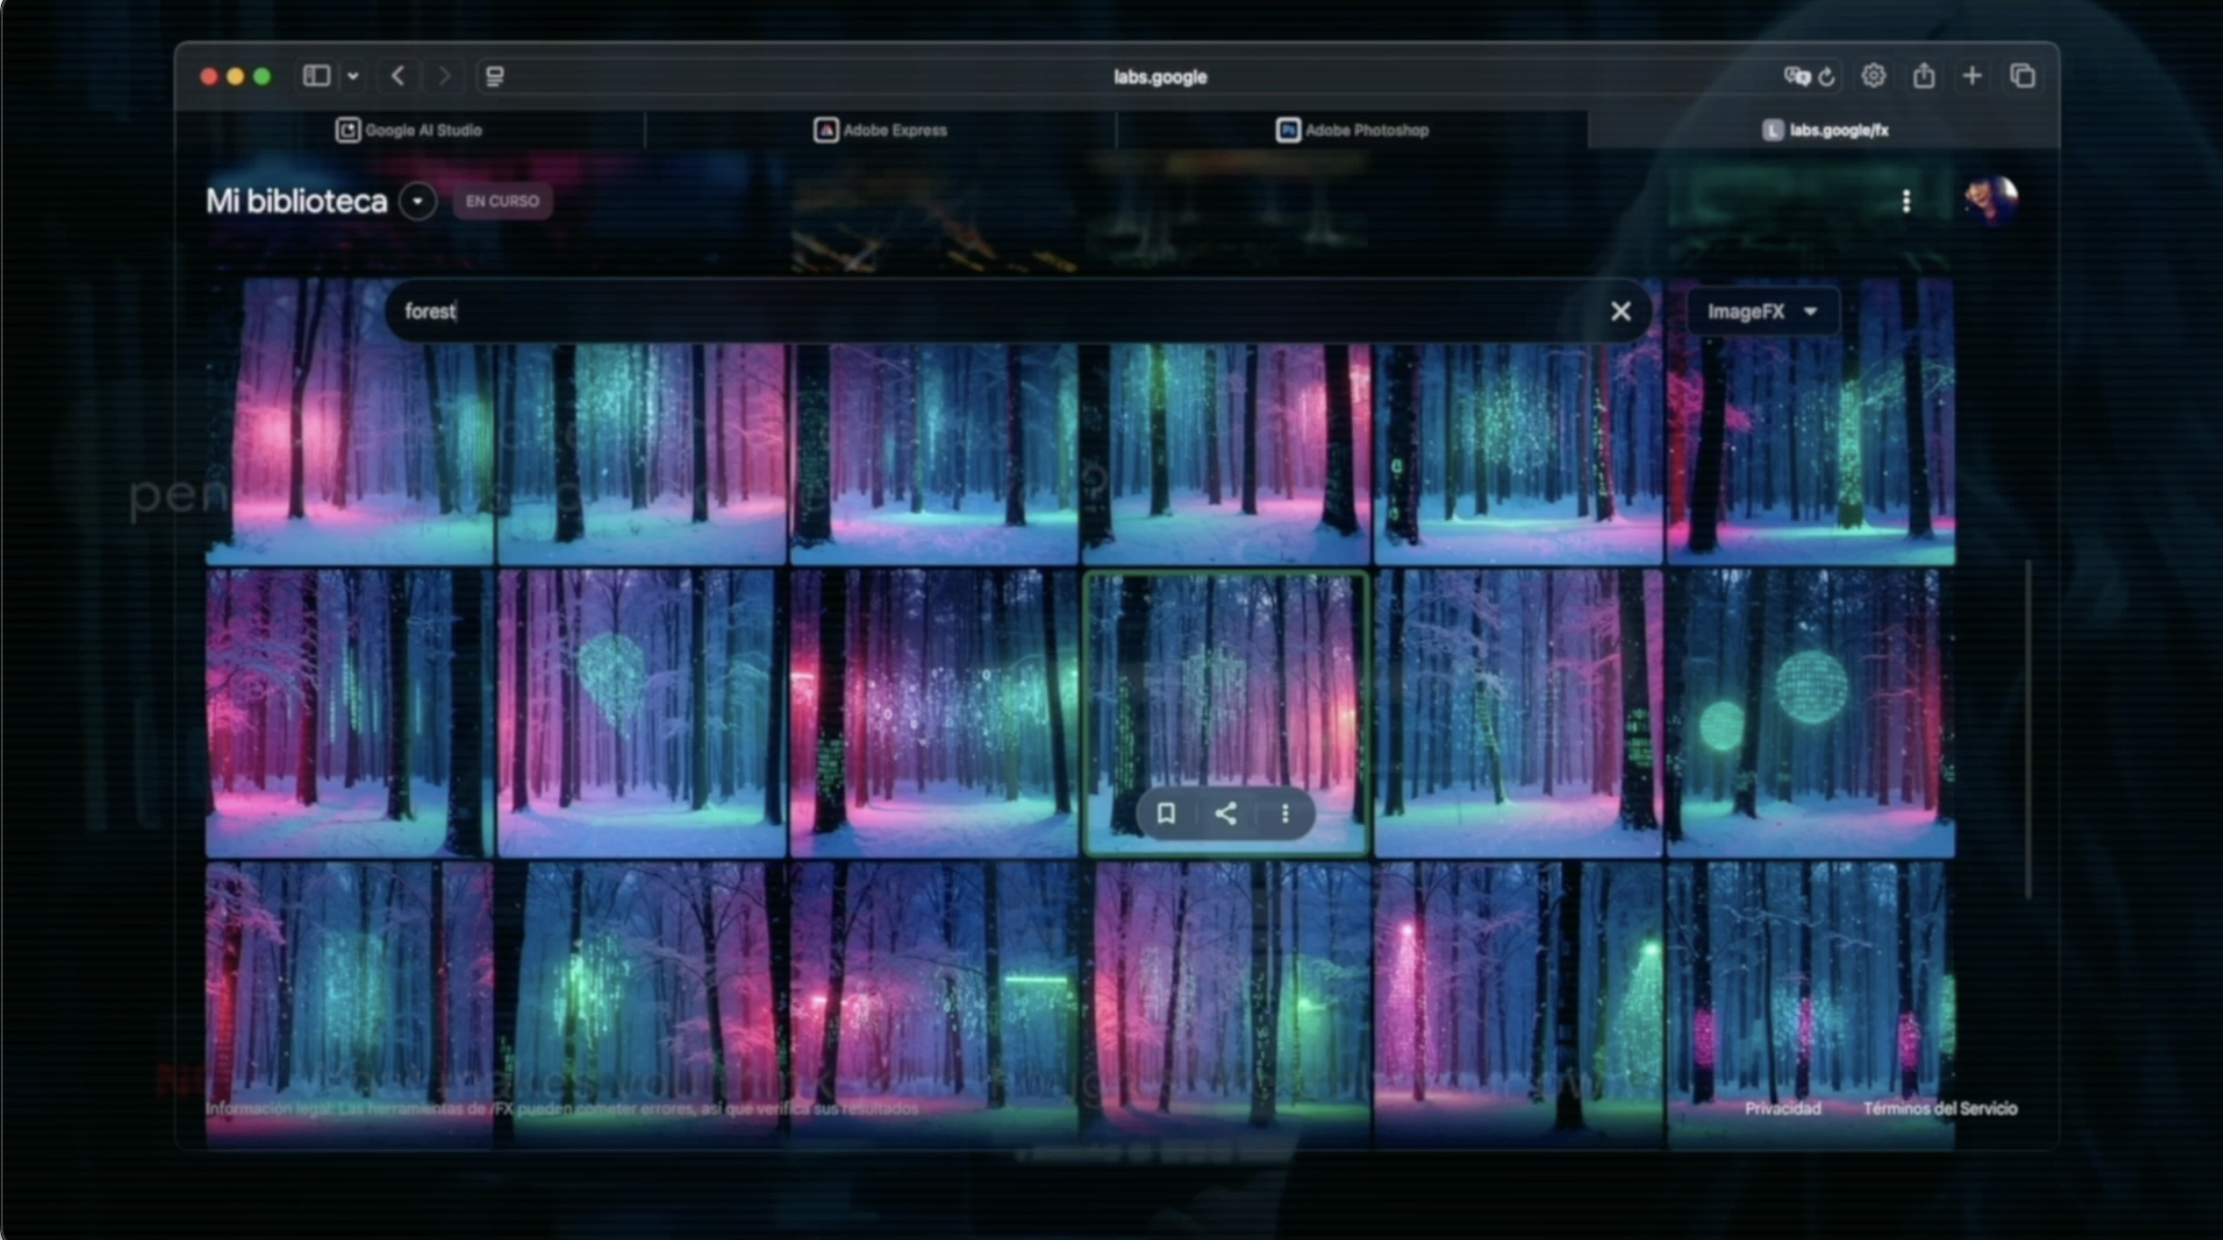Viewport: 2223px width, 1240px height.
Task: Open the library three-dot menu
Action: coord(1906,201)
